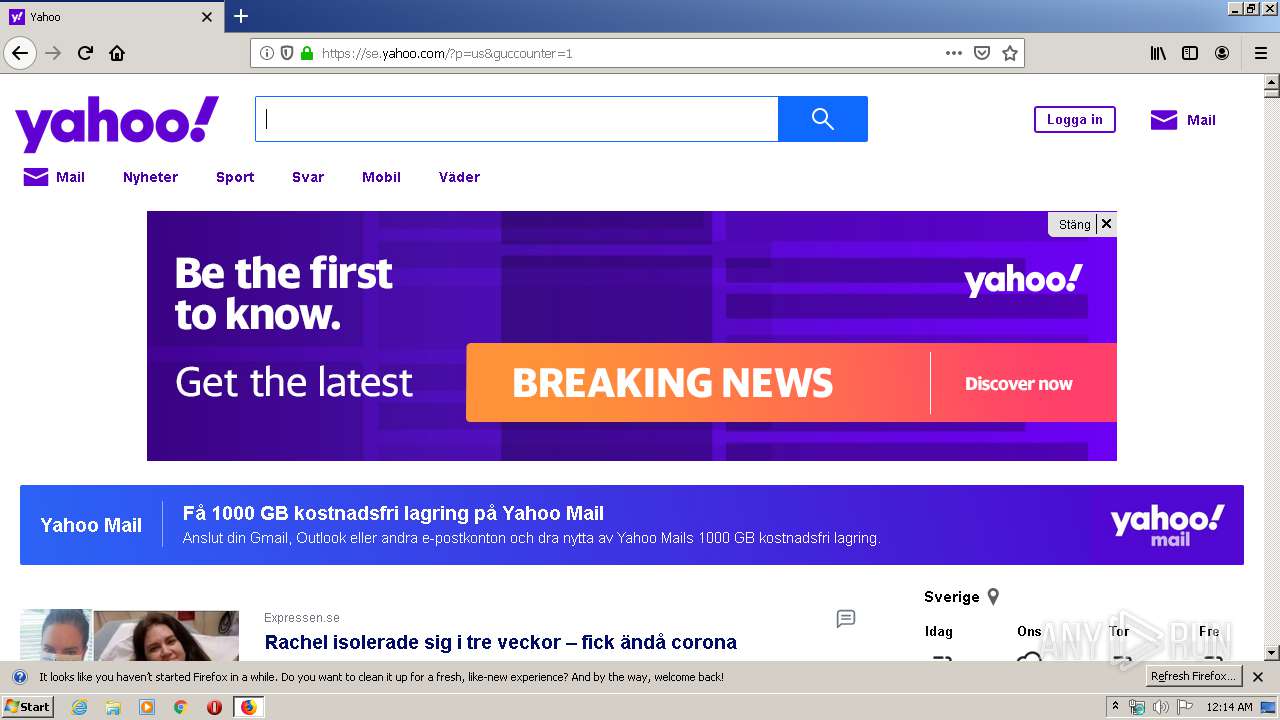Screen dimensions: 1280x720
Task: Open Opera from the taskbar
Action: point(214,707)
